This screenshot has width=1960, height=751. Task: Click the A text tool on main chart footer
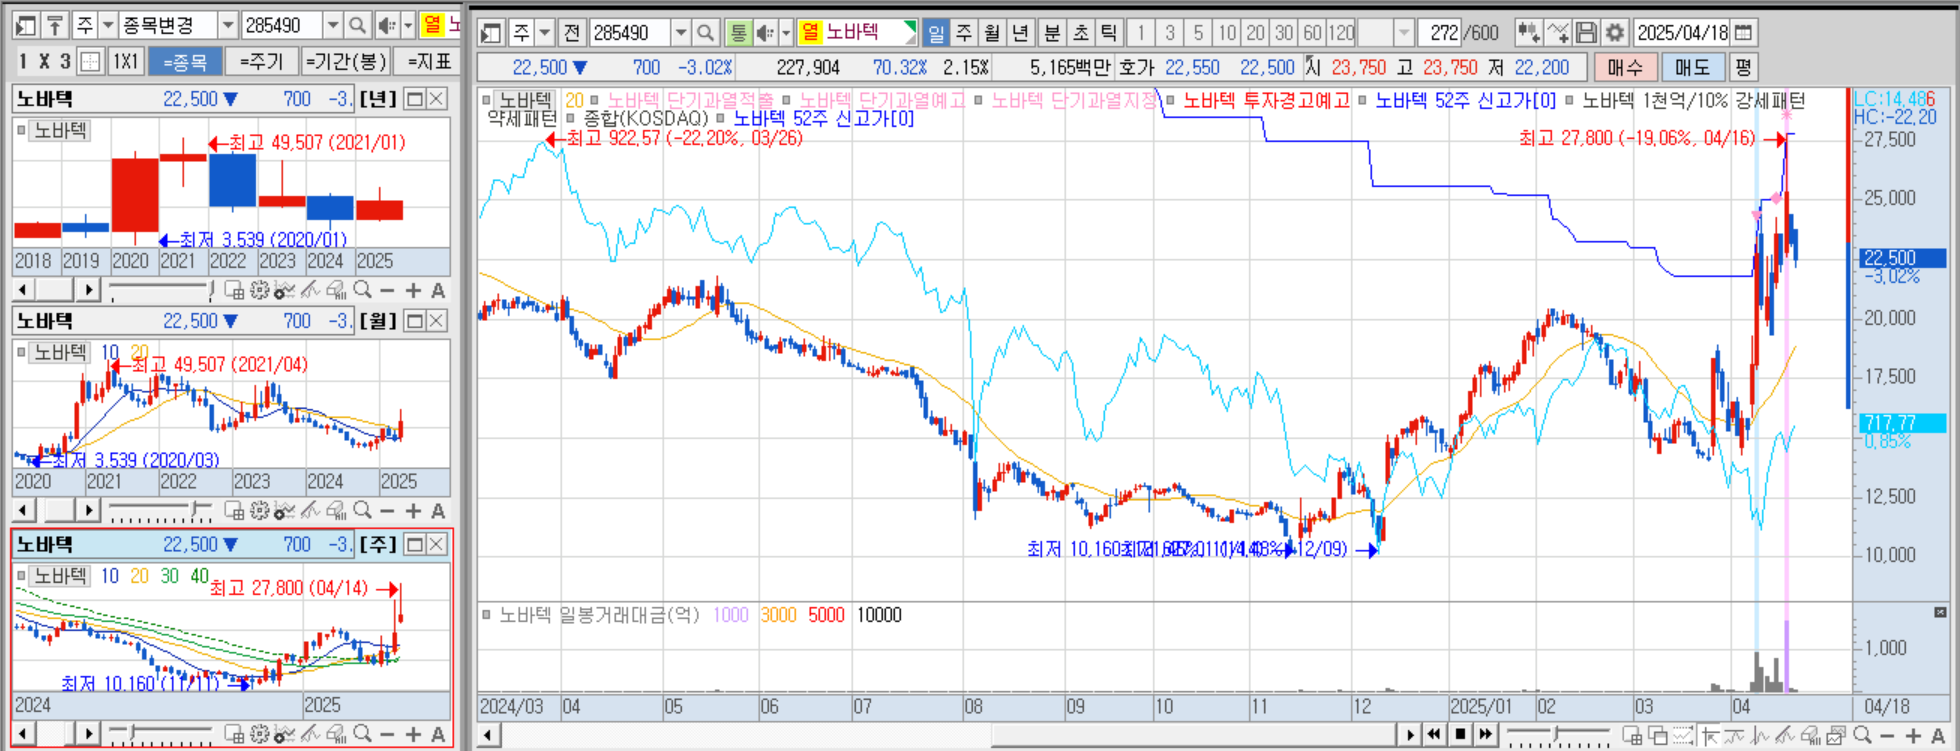1938,736
